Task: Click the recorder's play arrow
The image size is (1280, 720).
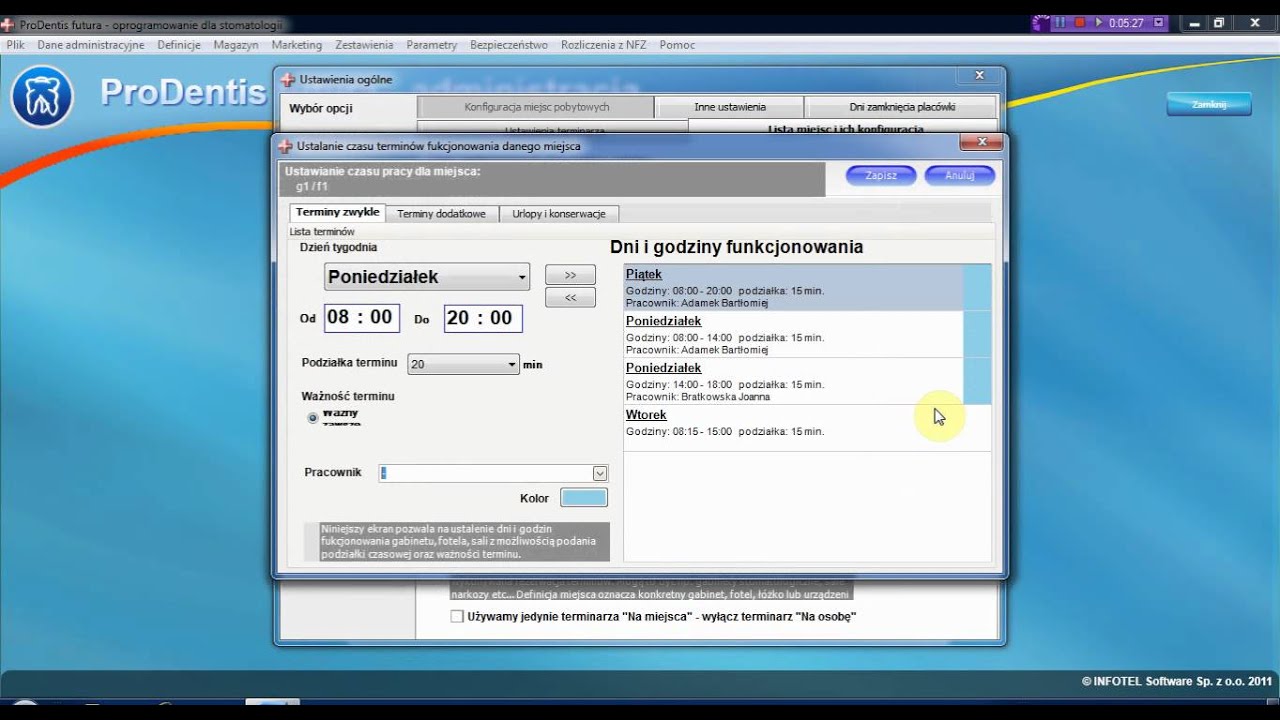Action: pos(1099,22)
